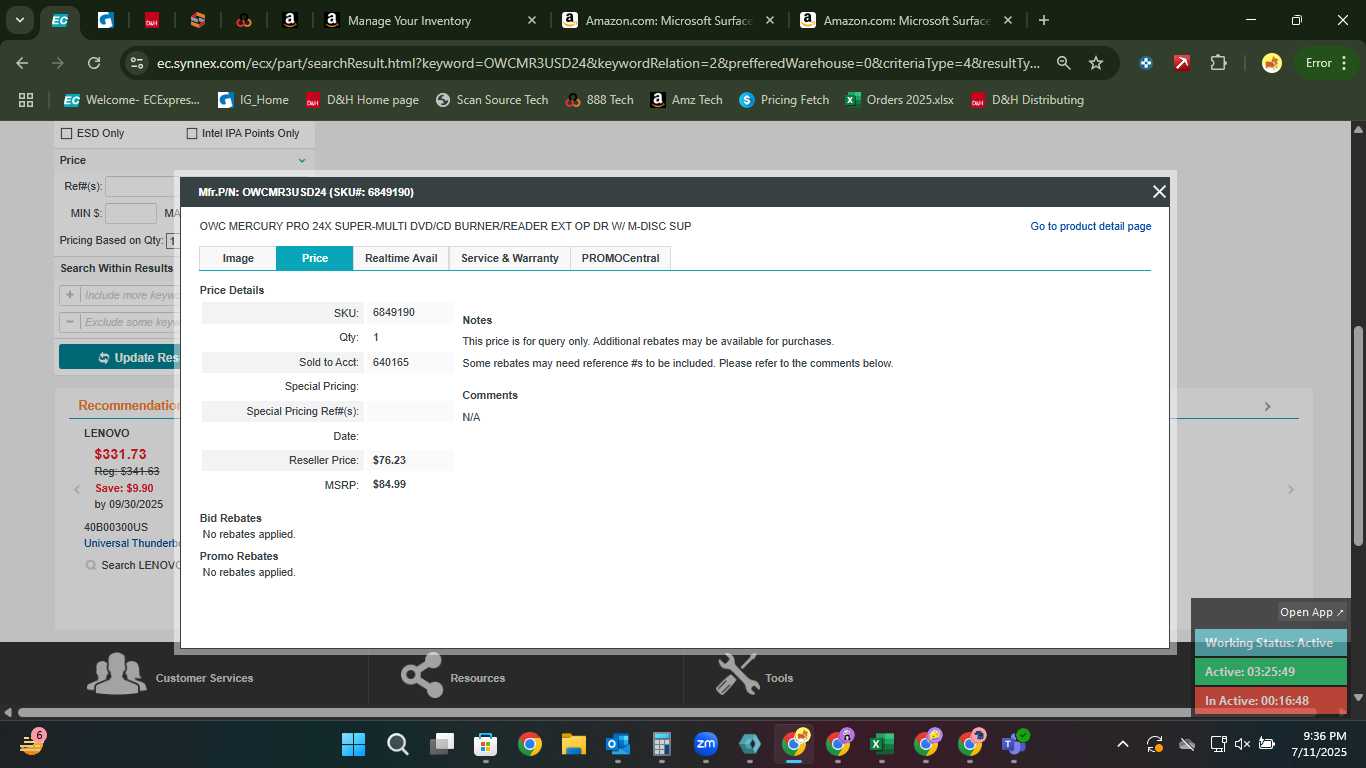
Task: Open the D&H Distributing bookmark
Action: click(x=1027, y=100)
